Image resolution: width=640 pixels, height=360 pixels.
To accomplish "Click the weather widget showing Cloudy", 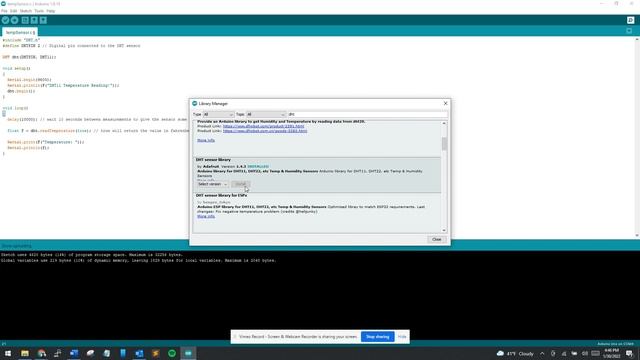I will tap(515, 353).
